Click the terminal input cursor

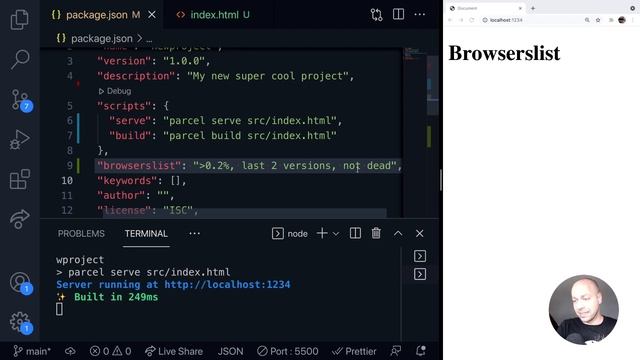[x=59, y=309]
